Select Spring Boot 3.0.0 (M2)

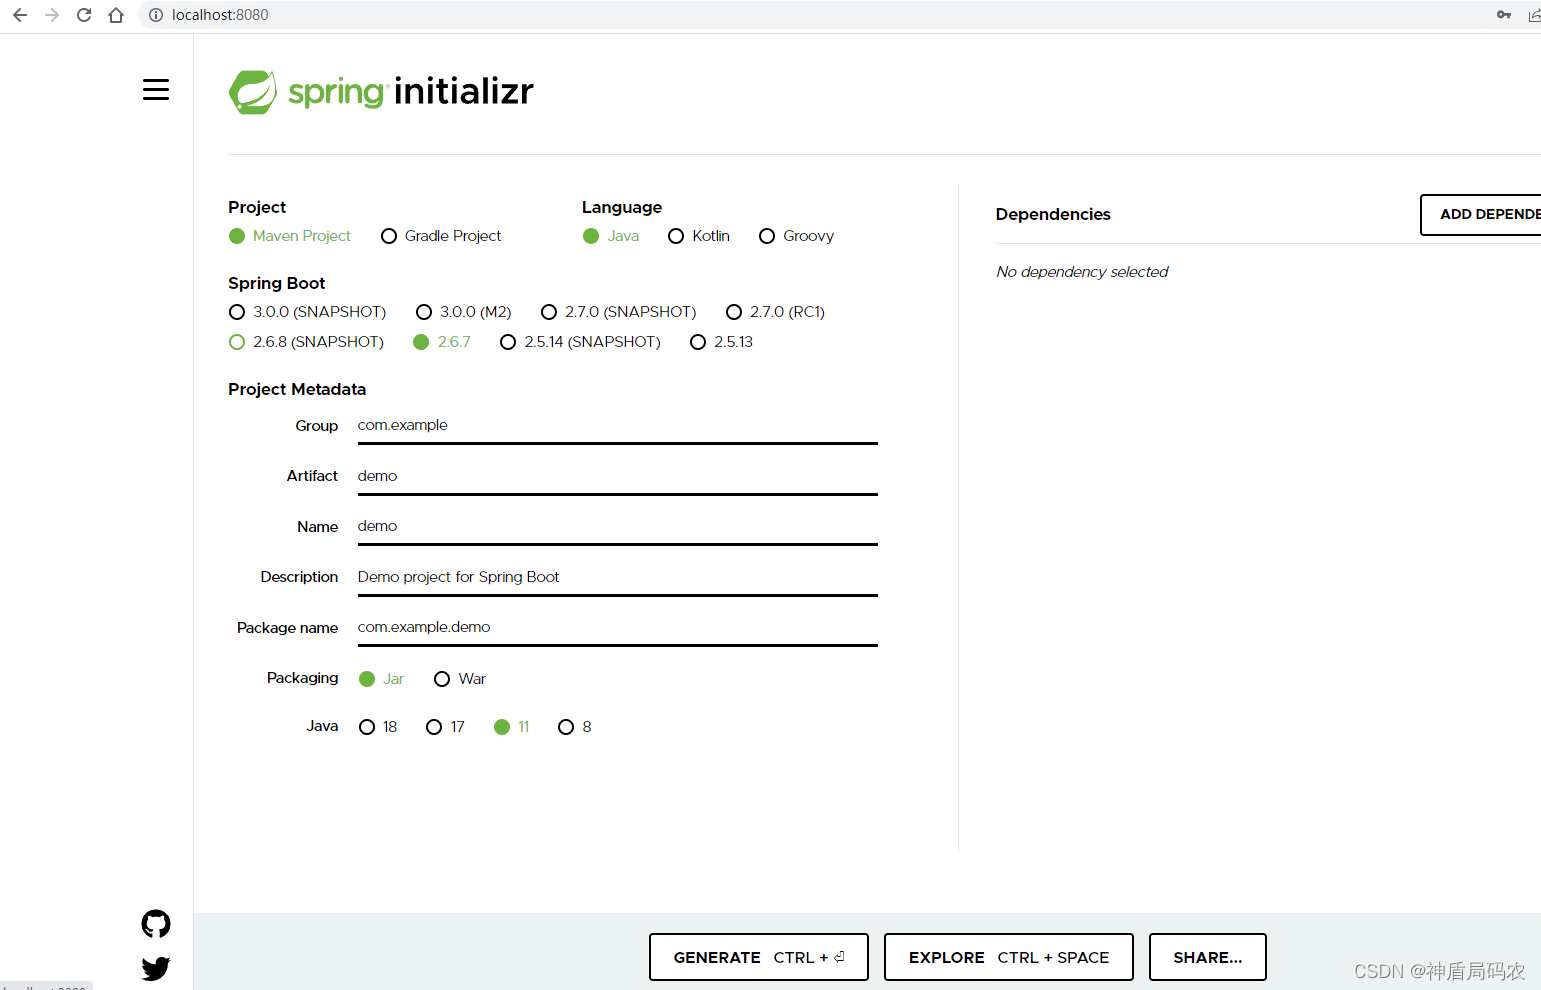[x=463, y=312]
